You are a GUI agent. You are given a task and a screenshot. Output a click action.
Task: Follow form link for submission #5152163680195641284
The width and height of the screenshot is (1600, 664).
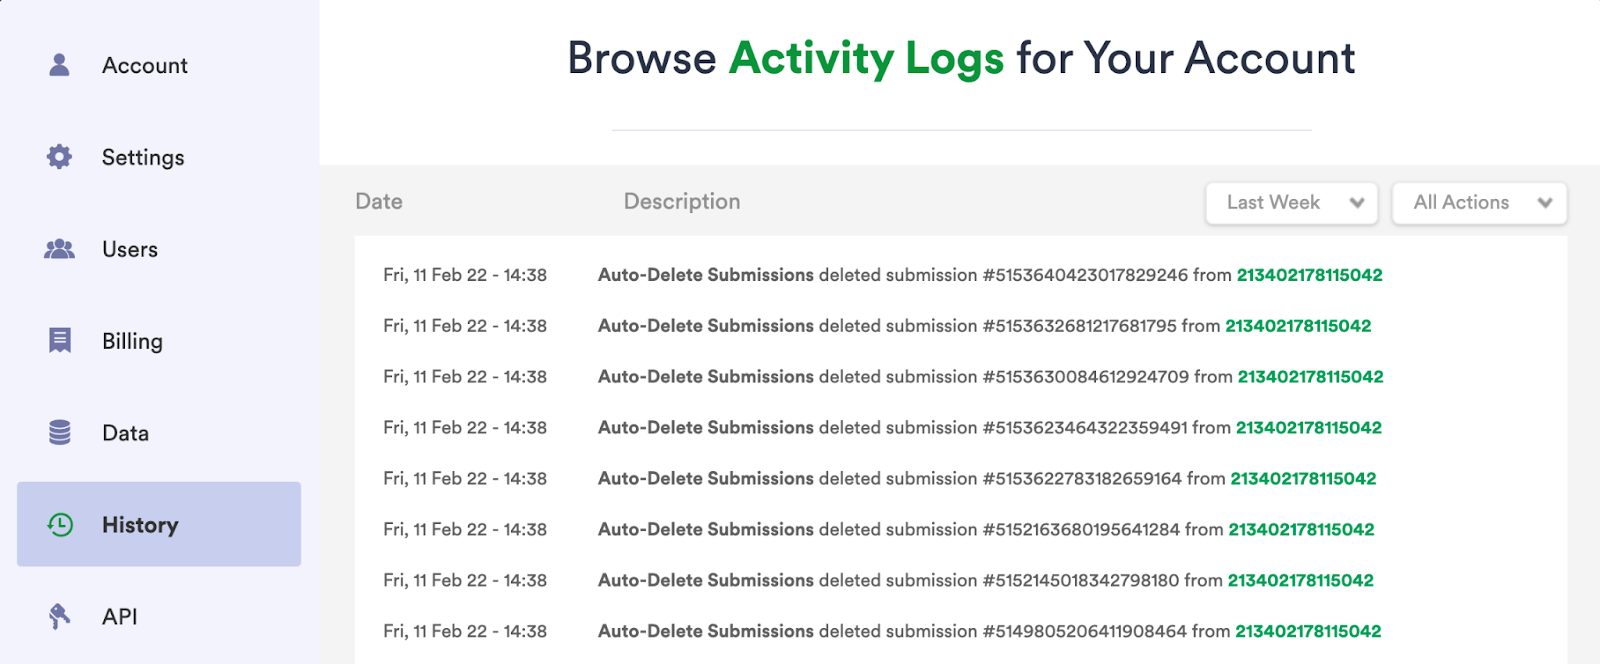point(1301,530)
